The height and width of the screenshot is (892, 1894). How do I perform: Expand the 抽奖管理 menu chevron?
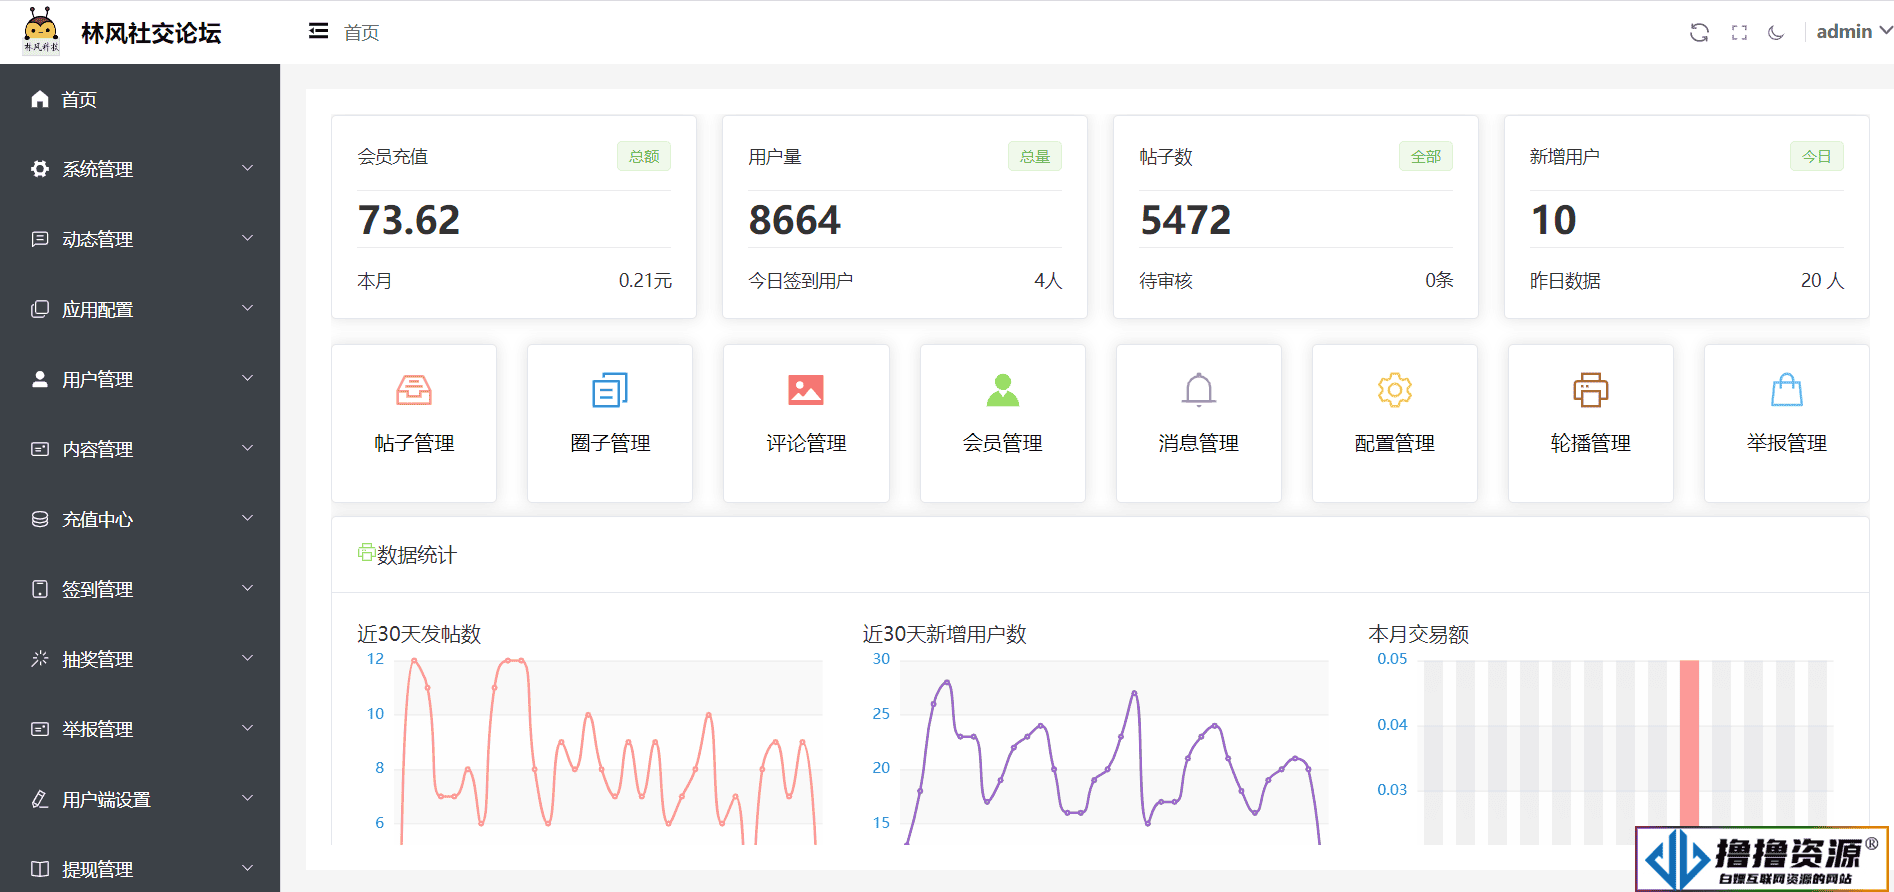click(248, 658)
